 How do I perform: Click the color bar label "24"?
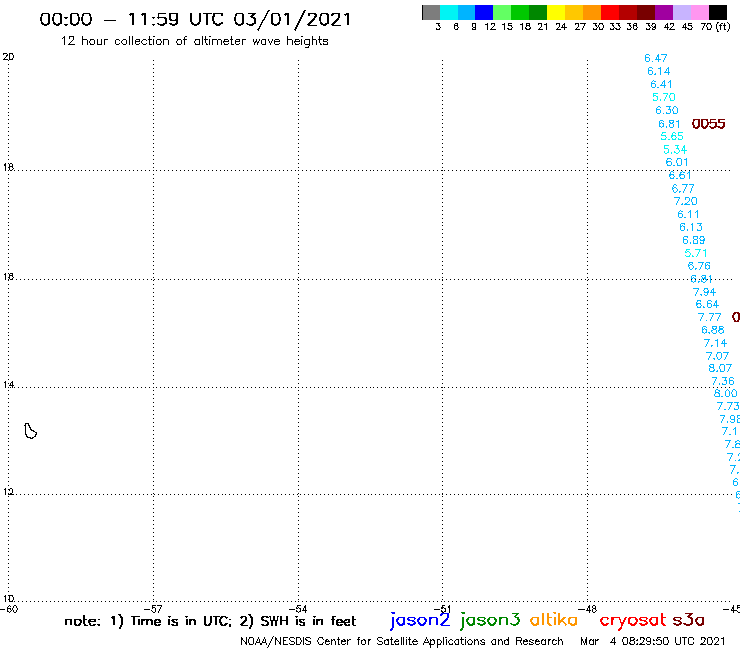point(561,27)
